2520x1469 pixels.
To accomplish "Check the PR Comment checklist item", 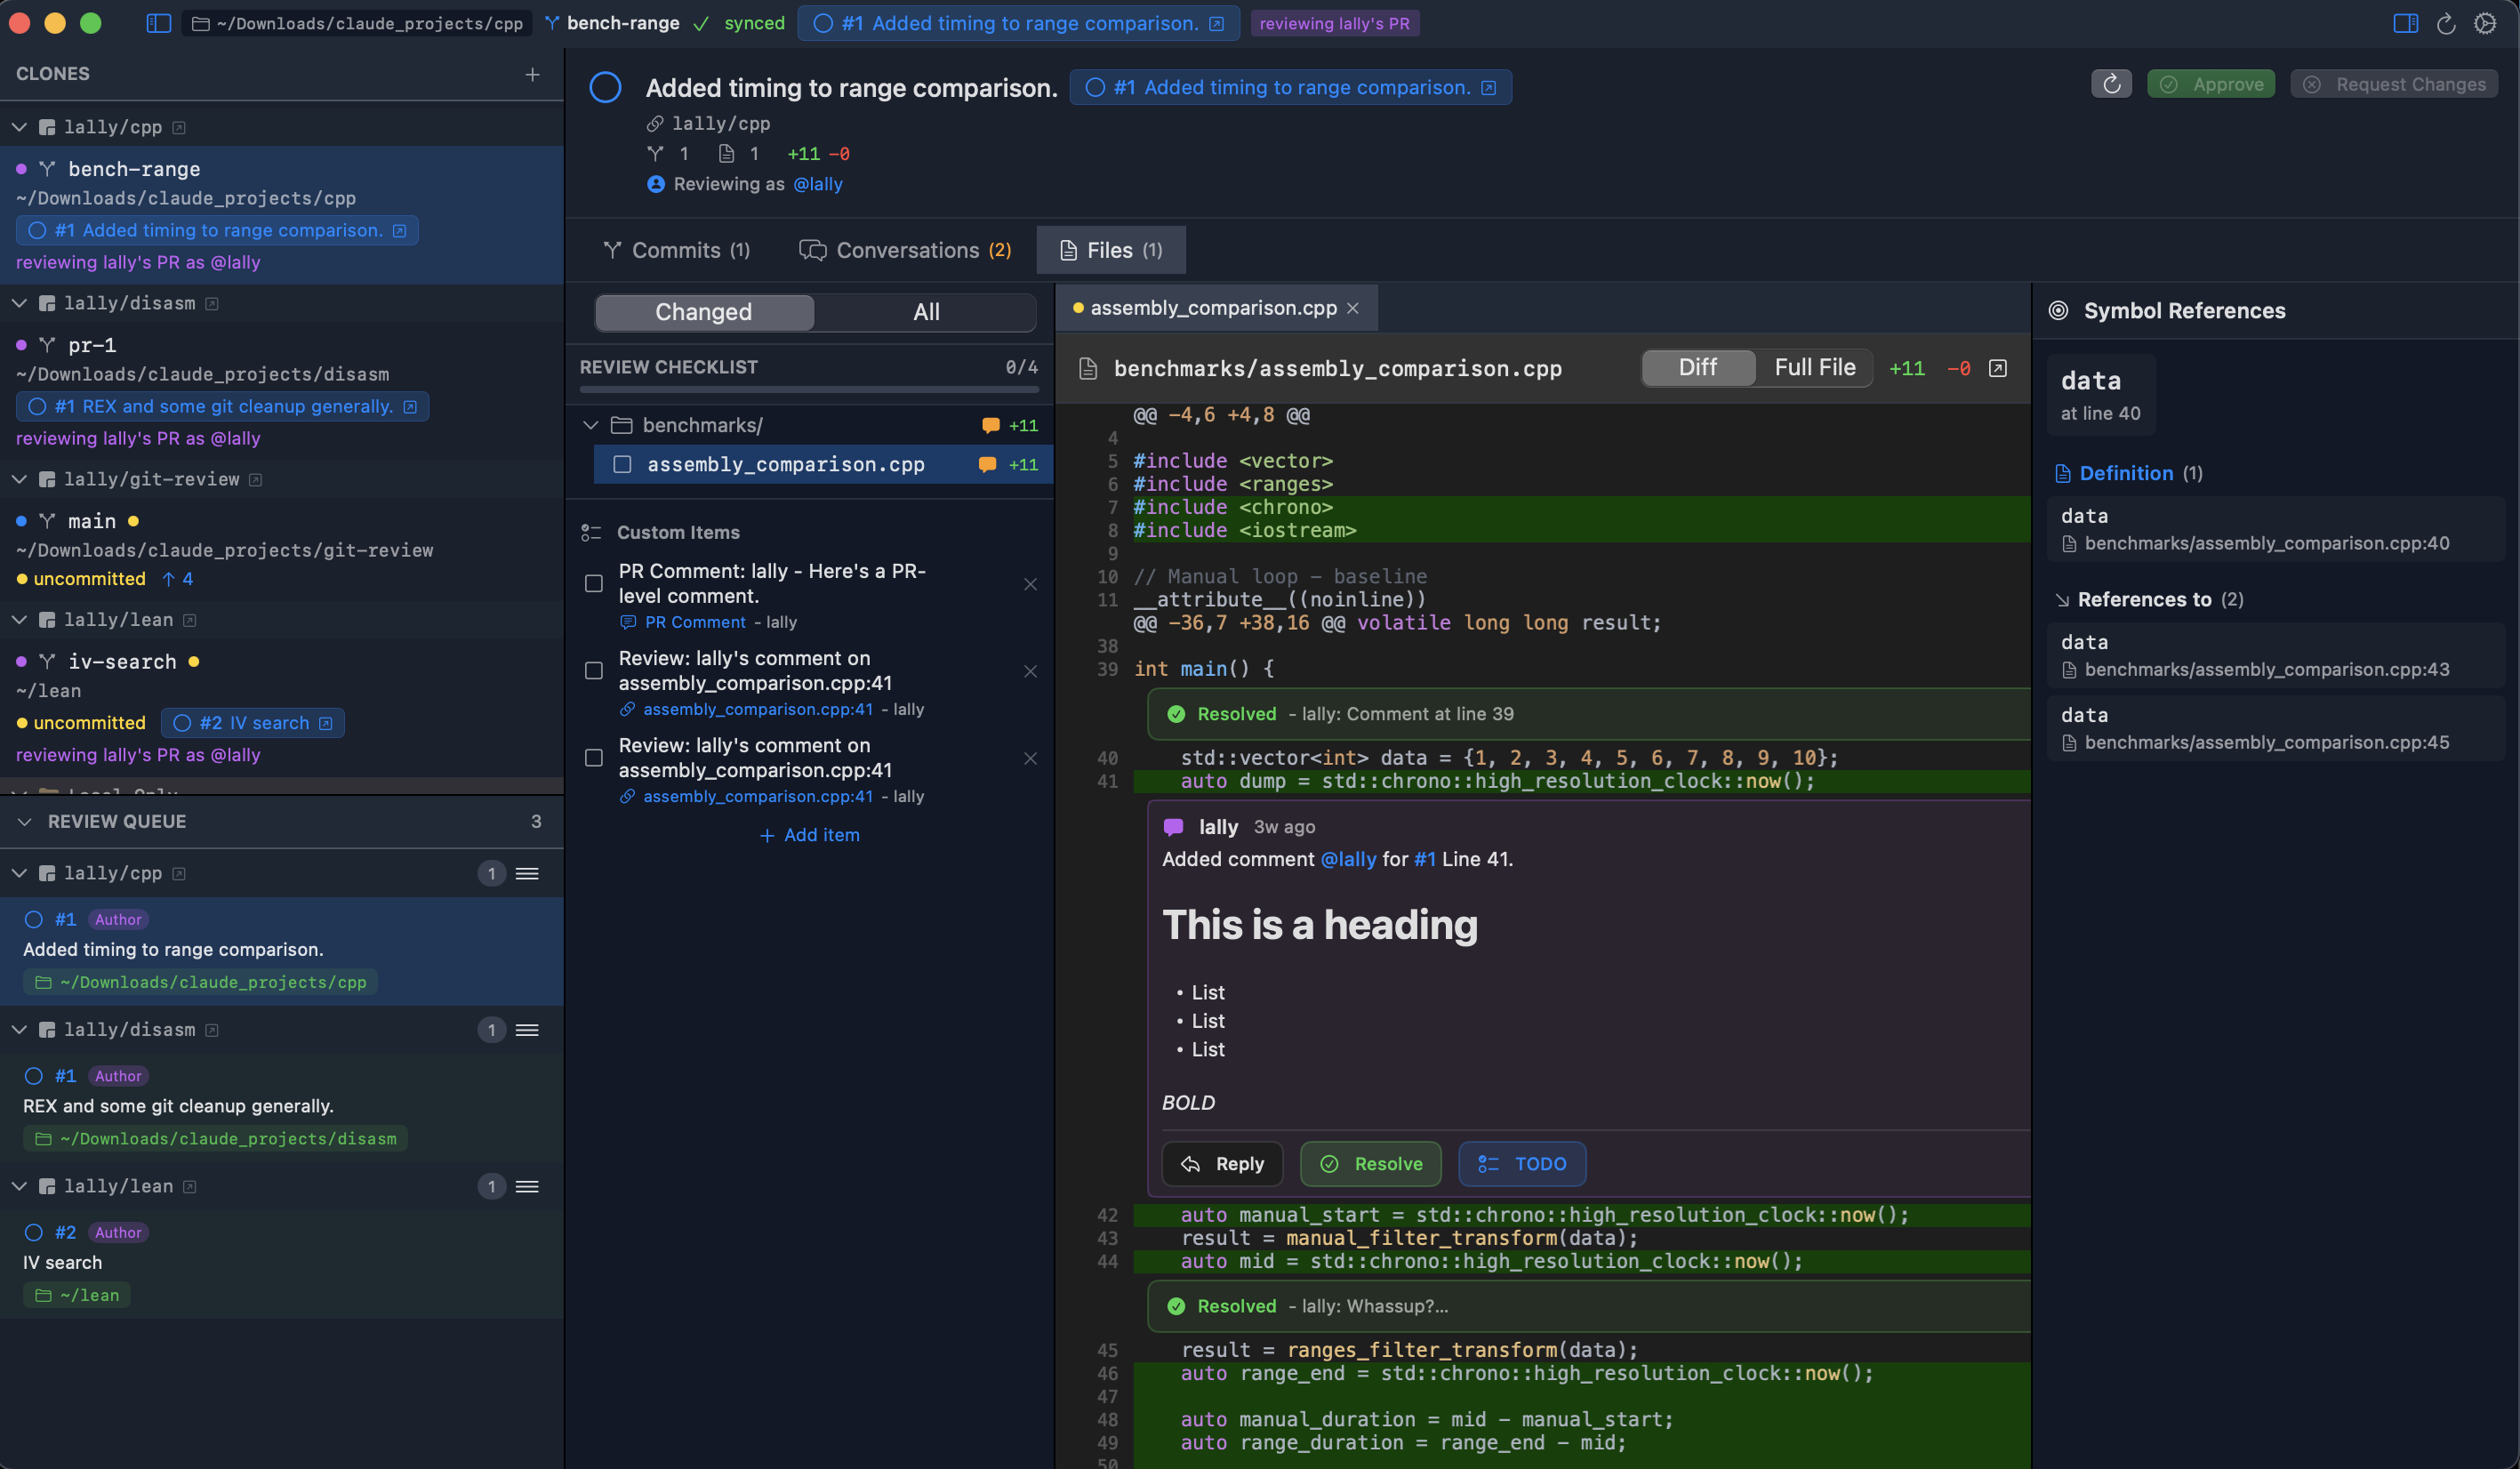I will pos(594,583).
